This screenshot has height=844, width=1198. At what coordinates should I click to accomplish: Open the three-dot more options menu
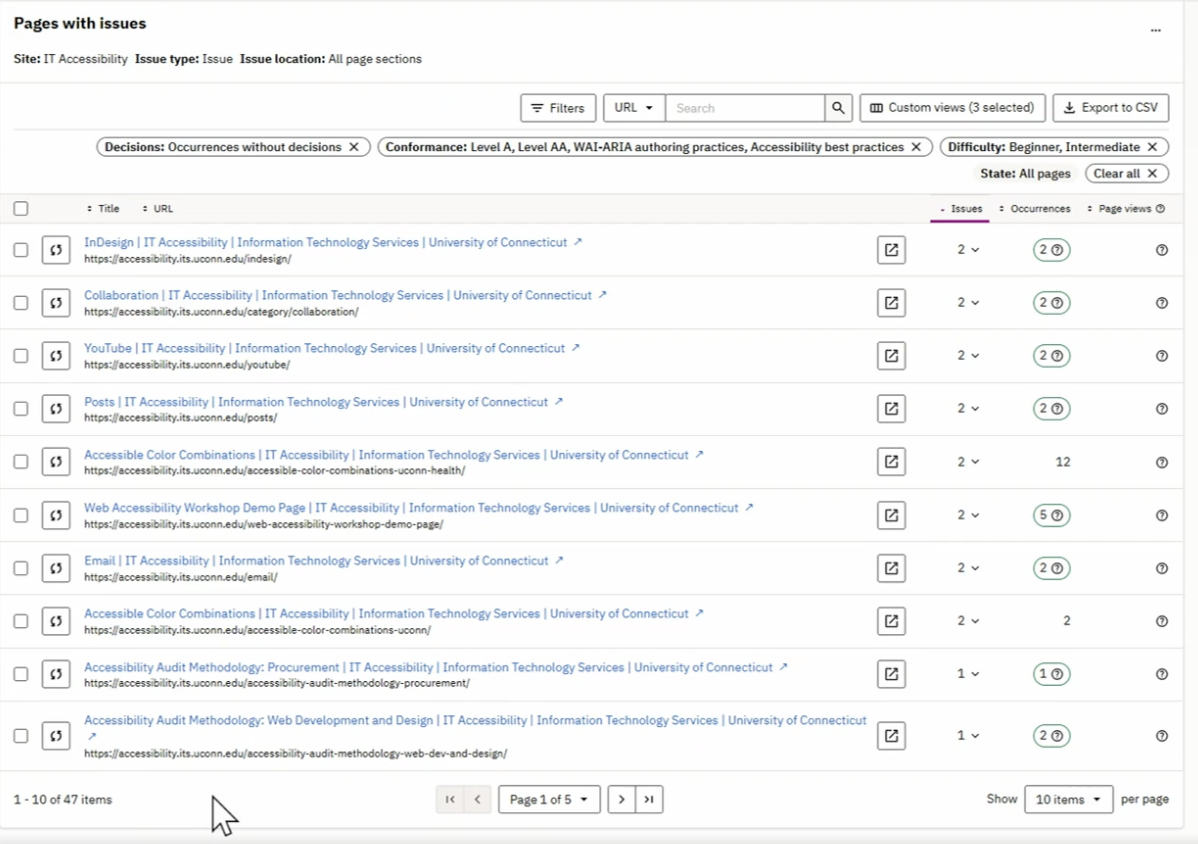[x=1155, y=31]
